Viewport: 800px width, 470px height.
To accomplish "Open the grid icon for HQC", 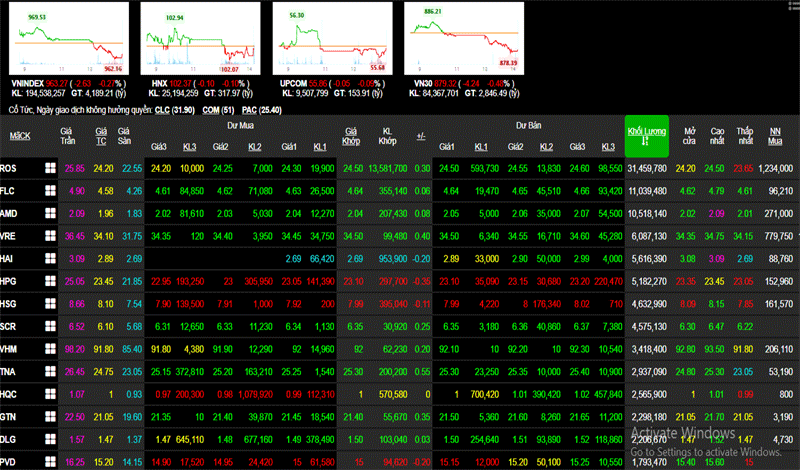I will coord(50,394).
